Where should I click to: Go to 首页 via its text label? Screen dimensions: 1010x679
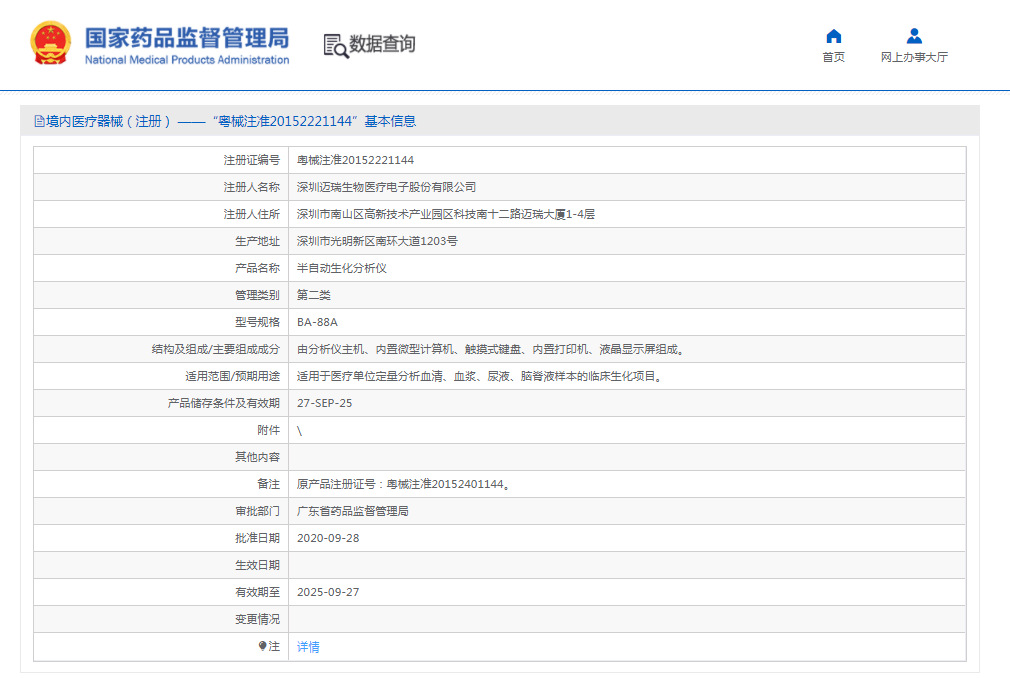coord(833,58)
